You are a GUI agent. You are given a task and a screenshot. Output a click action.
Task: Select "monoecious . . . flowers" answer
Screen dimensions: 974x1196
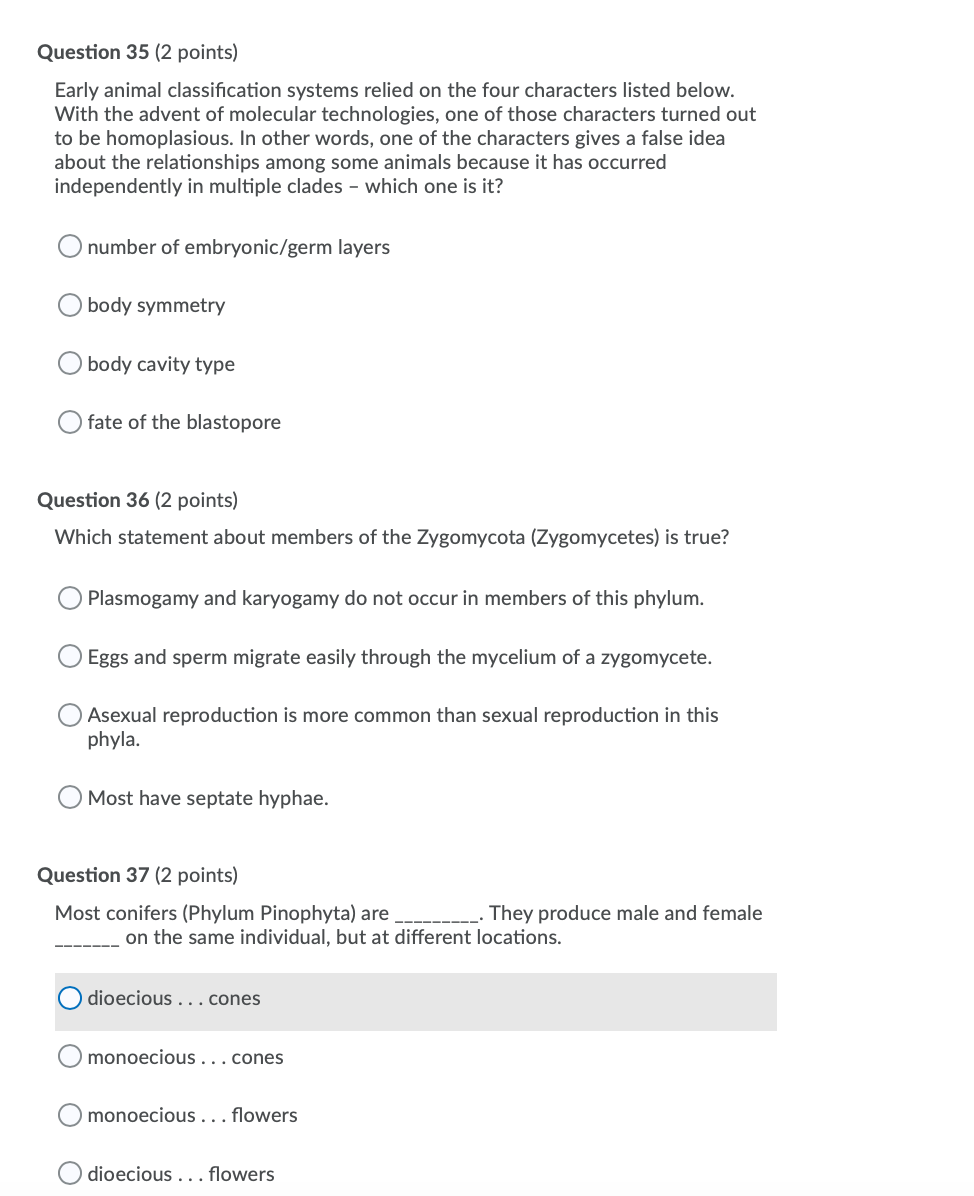point(70,1114)
